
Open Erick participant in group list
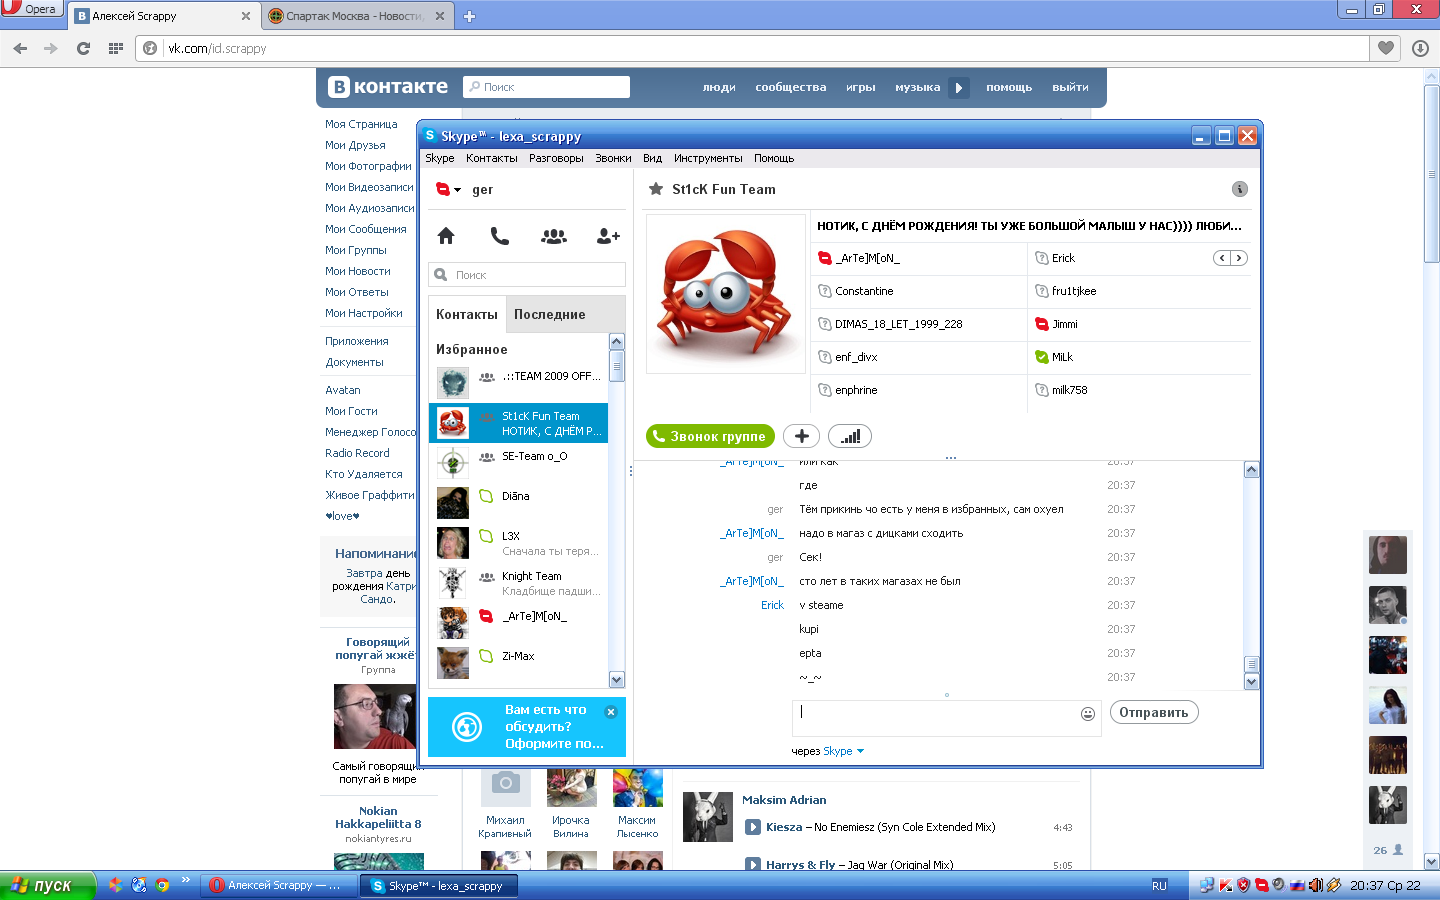(x=1063, y=258)
